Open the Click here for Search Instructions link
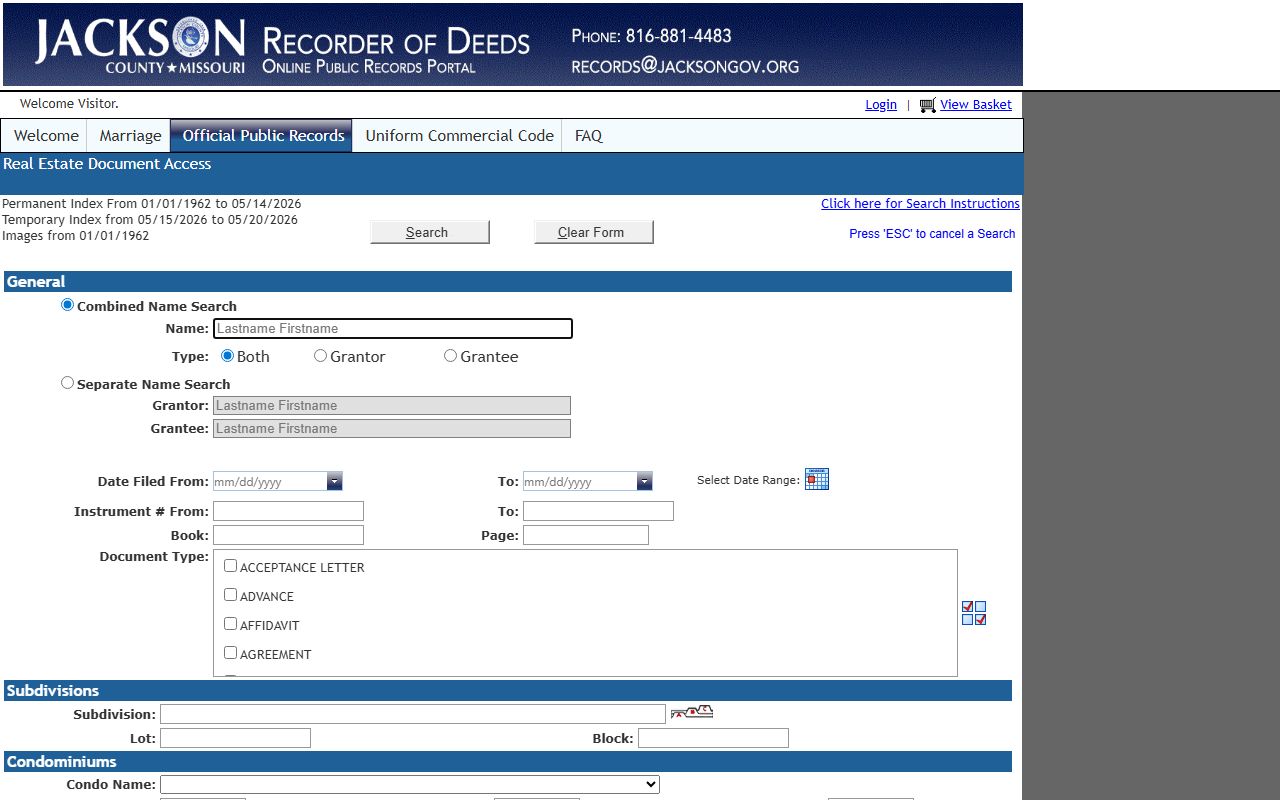 (x=920, y=204)
